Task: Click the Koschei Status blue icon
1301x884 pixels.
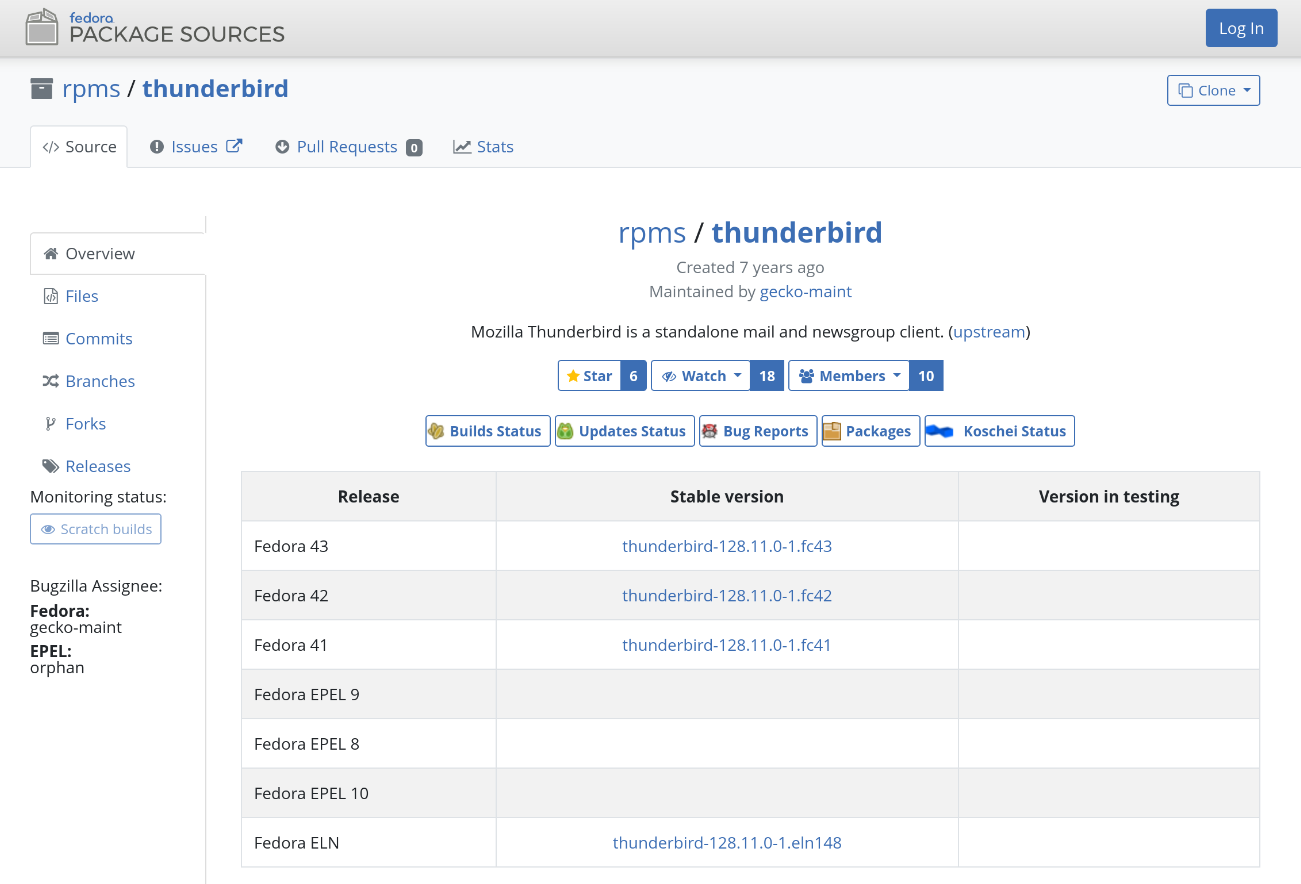Action: (939, 431)
